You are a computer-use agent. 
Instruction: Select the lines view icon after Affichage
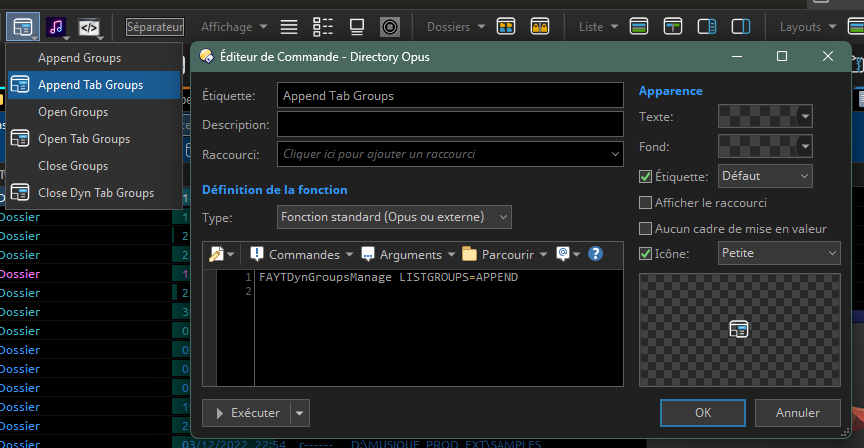[x=289, y=26]
